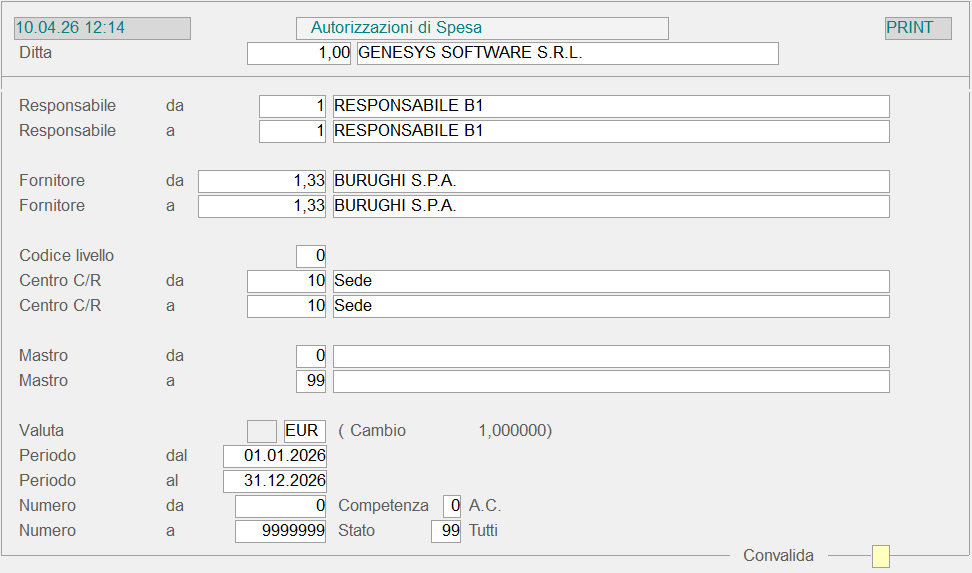Select the Competenza field
Screen dimensions: 972x573
point(452,506)
